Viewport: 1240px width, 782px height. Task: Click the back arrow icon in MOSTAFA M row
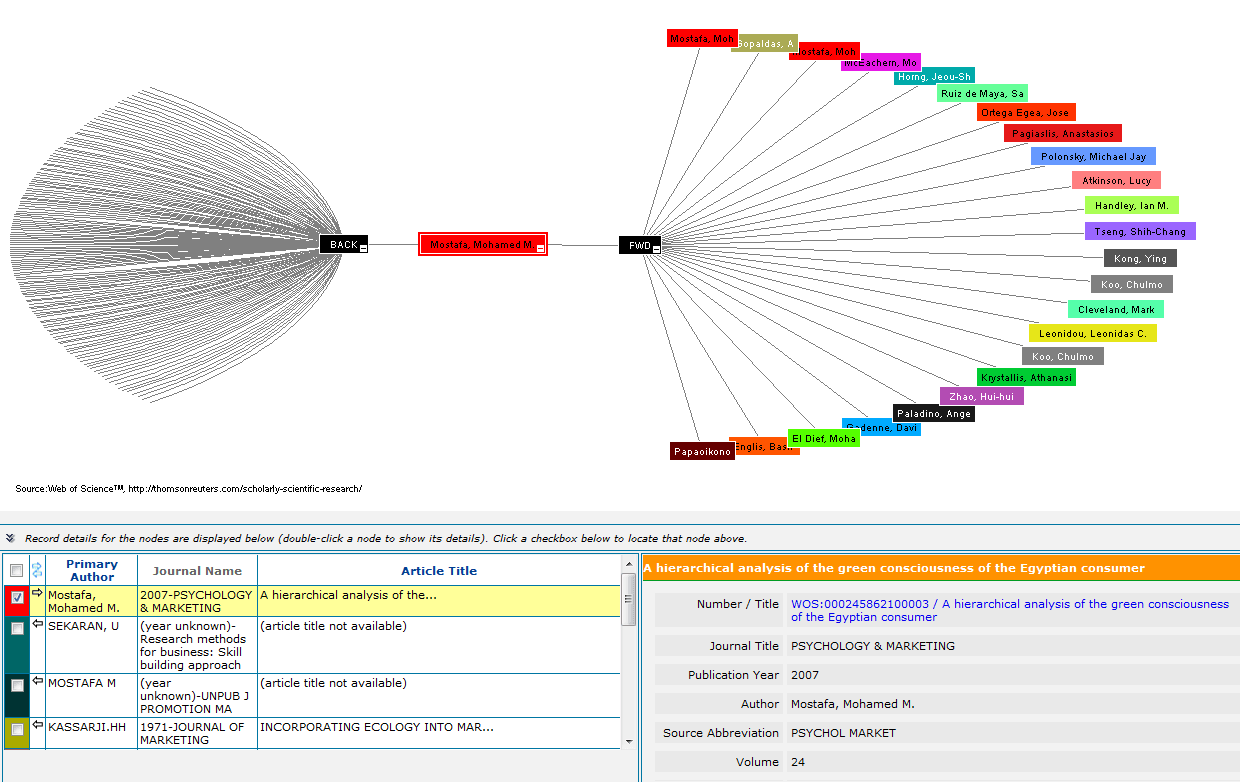37,681
